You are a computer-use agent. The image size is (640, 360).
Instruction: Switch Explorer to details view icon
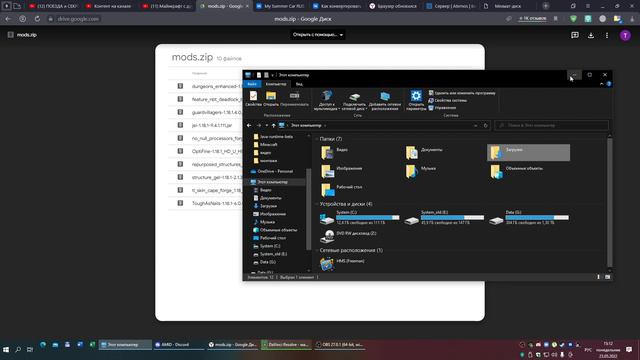(x=598, y=277)
